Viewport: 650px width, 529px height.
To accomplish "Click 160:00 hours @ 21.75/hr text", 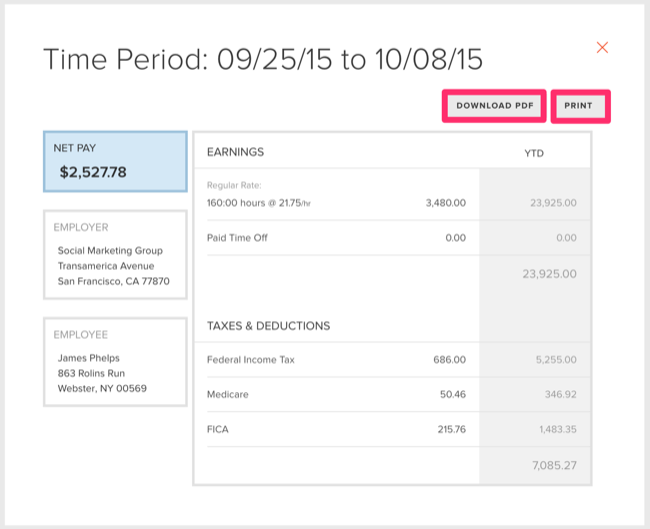I will [x=259, y=203].
